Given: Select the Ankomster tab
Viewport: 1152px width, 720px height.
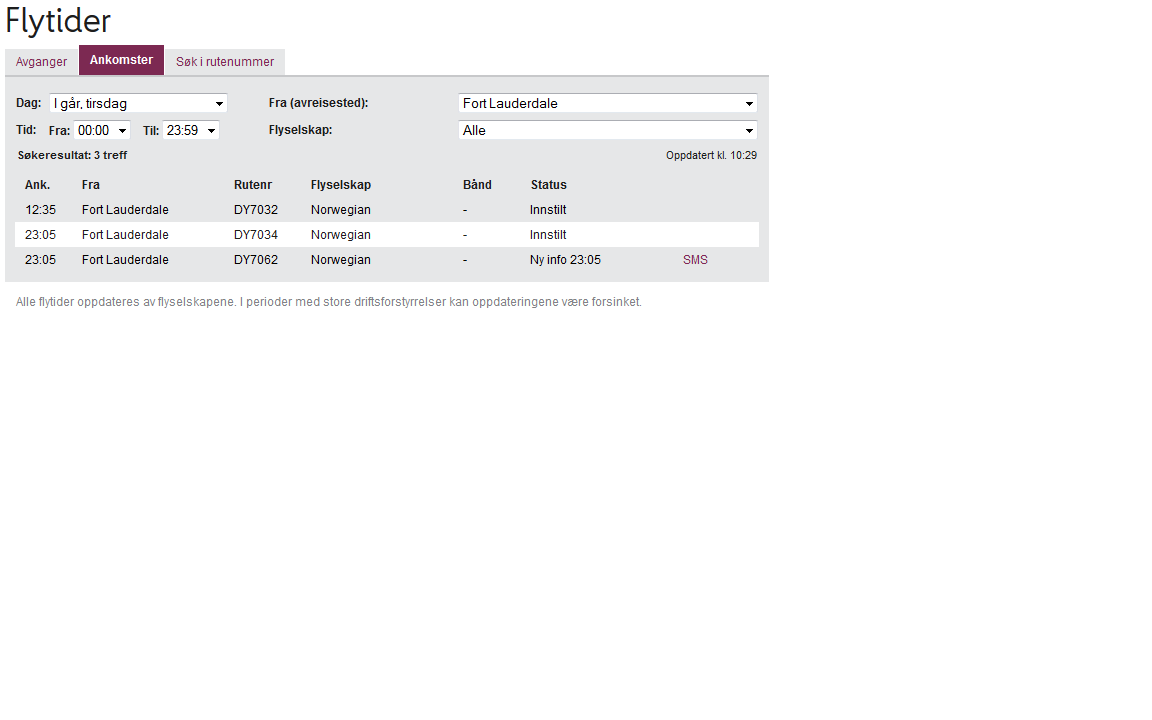Looking at the screenshot, I should [121, 60].
